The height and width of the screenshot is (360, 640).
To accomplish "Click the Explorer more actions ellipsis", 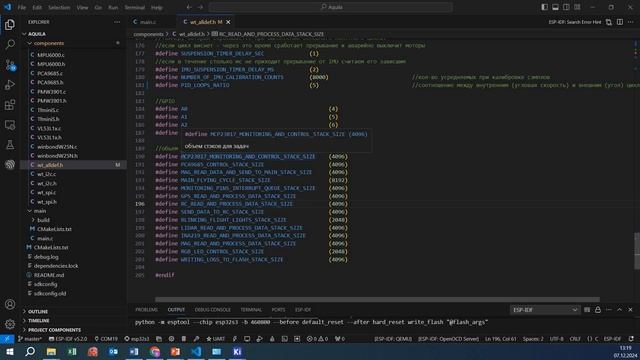I will pos(117,22).
